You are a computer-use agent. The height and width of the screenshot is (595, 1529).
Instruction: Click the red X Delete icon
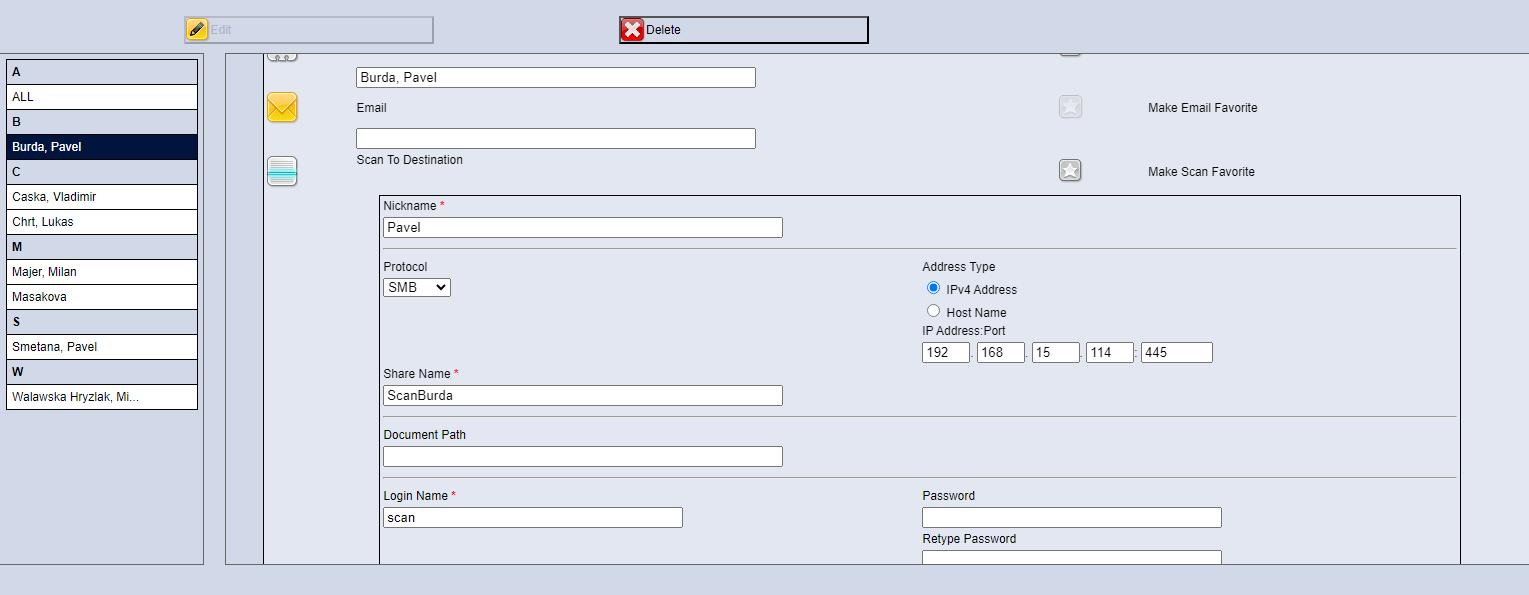[632, 30]
